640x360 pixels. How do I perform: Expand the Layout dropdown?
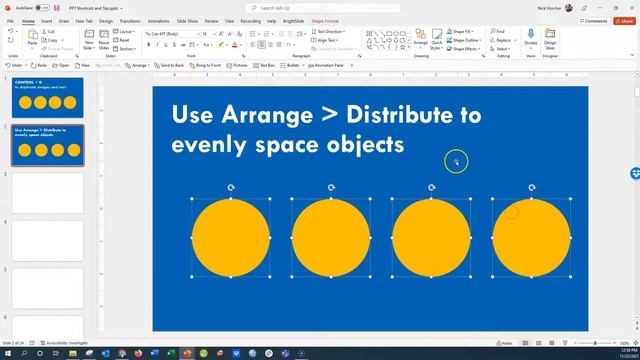point(124,31)
